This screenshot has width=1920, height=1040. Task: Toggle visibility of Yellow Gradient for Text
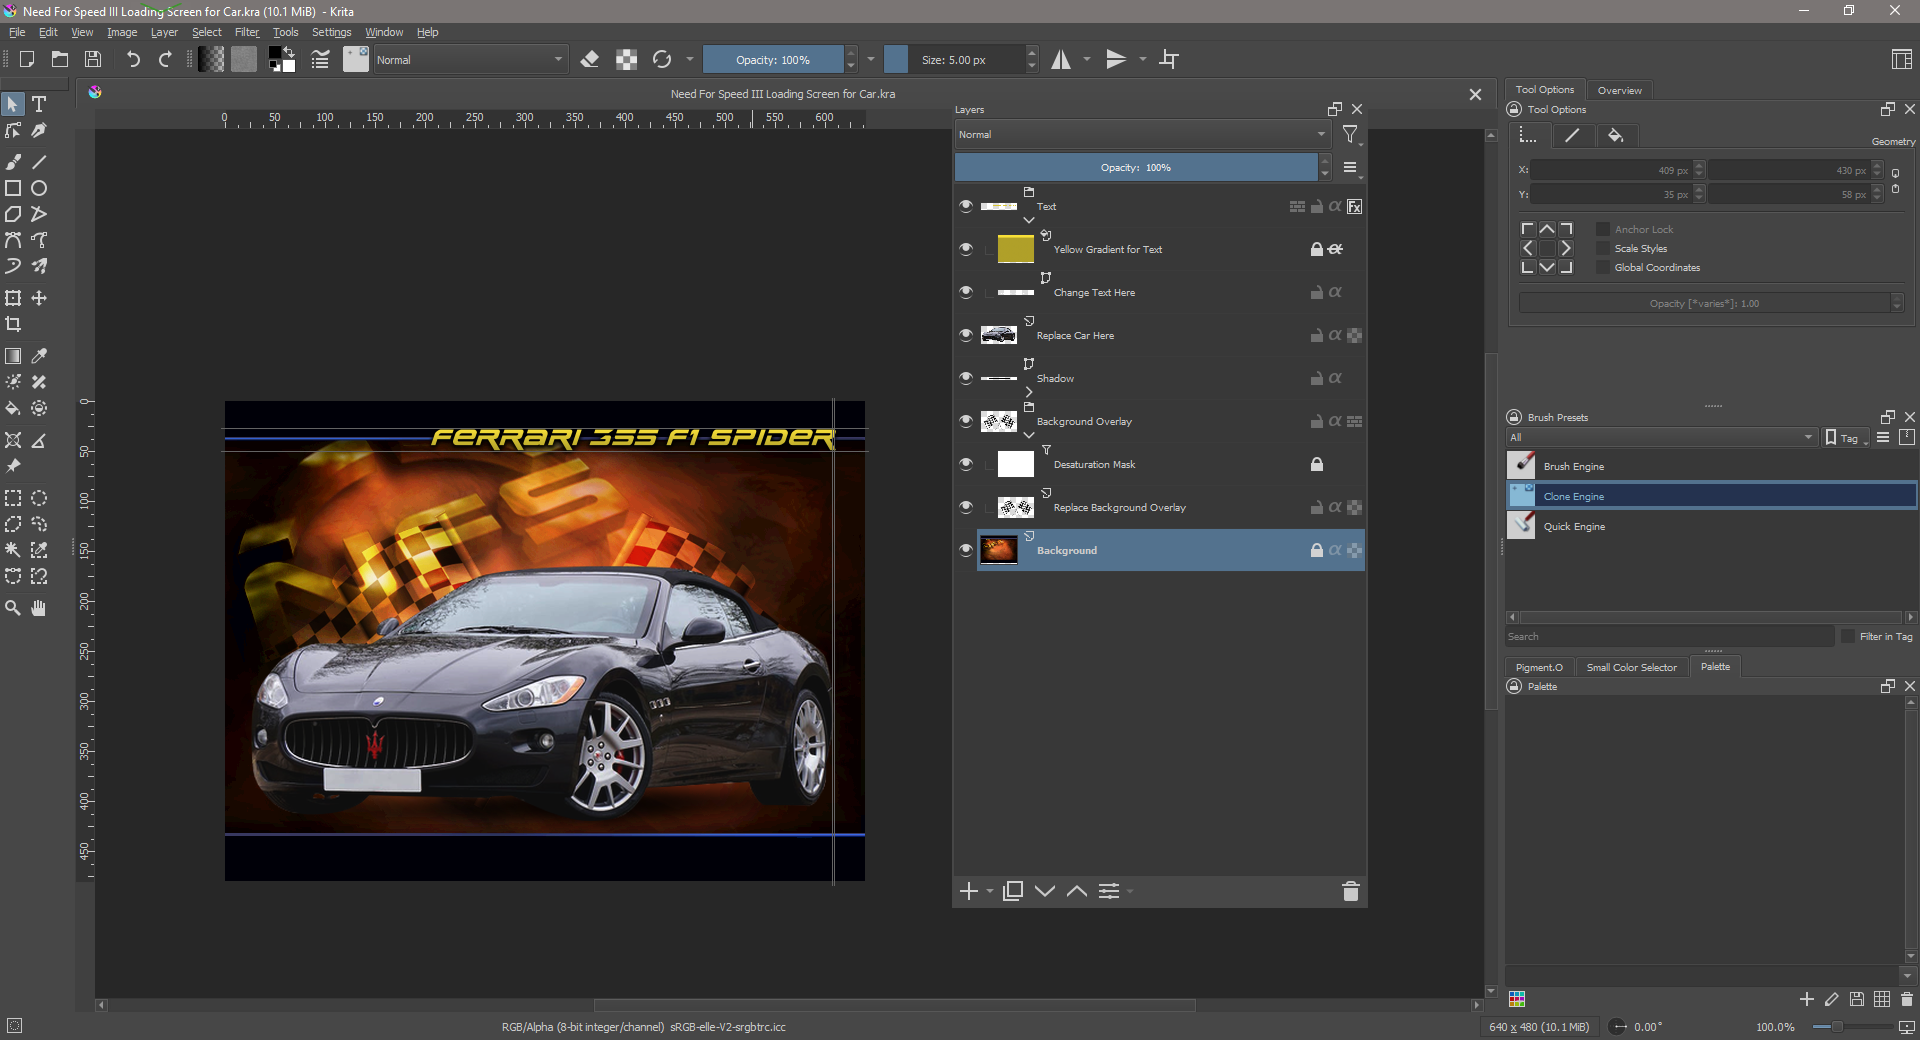(x=966, y=249)
